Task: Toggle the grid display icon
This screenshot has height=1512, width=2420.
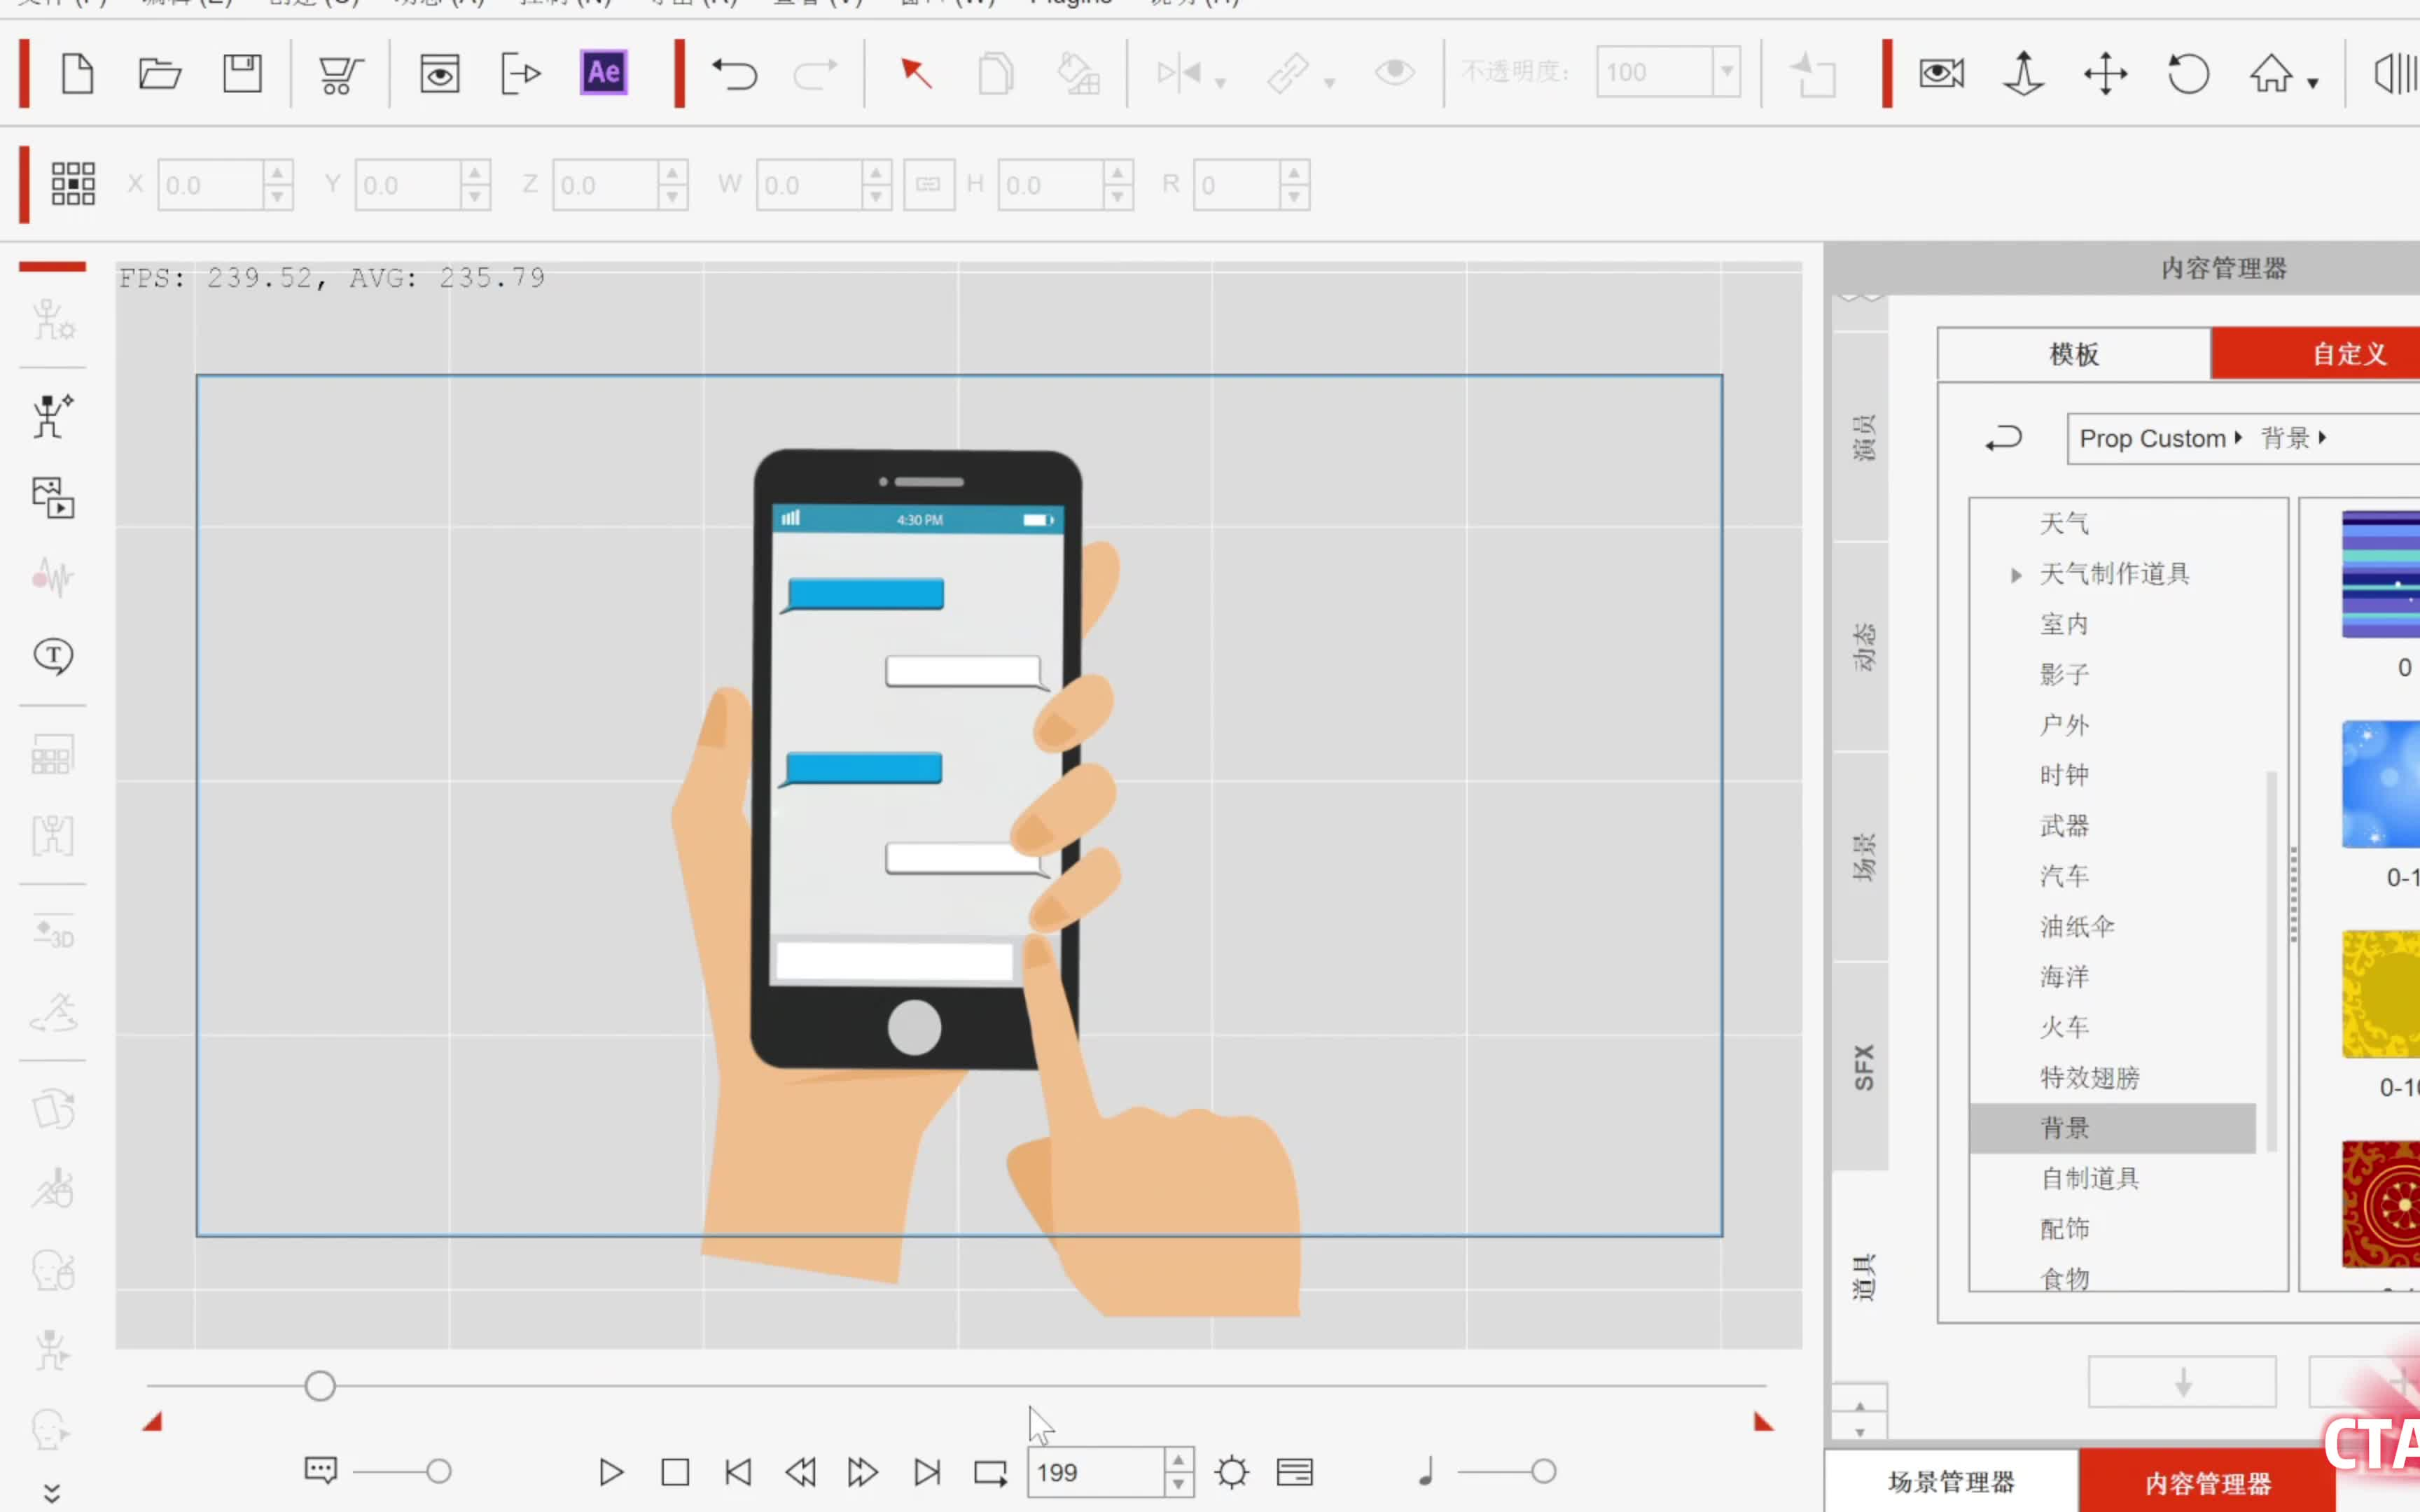Action: pos(73,184)
